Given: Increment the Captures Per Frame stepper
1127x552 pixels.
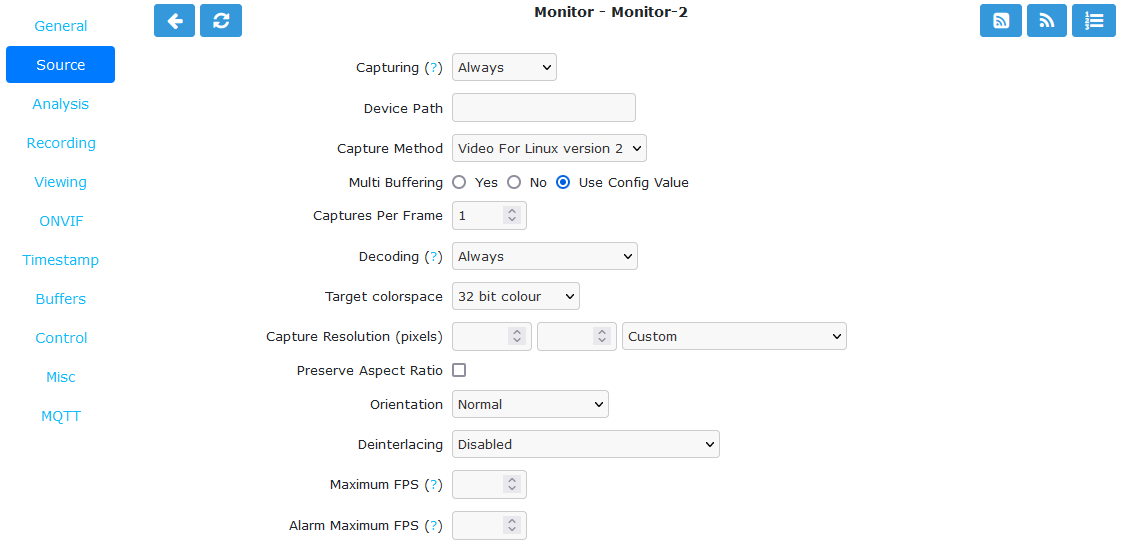Looking at the screenshot, I should [512, 211].
